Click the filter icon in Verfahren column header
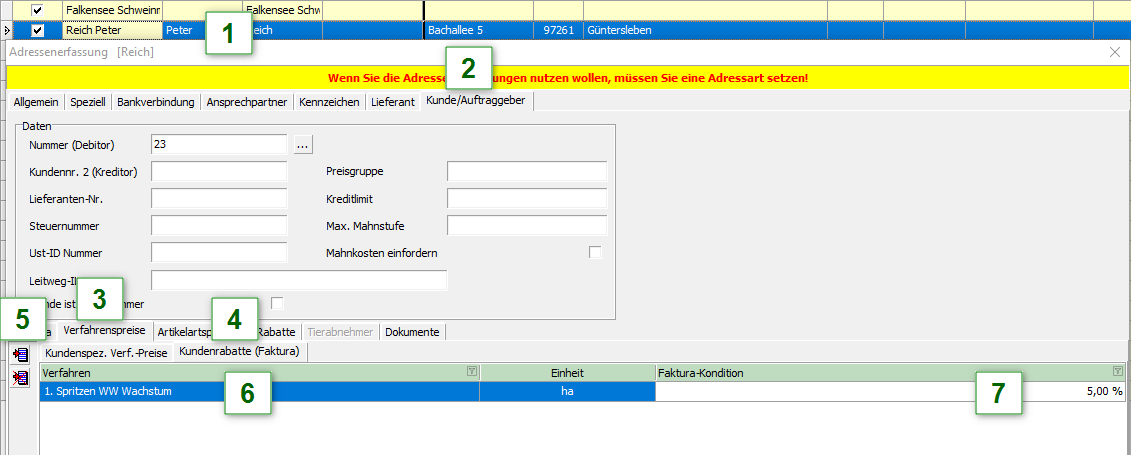 coord(471,372)
